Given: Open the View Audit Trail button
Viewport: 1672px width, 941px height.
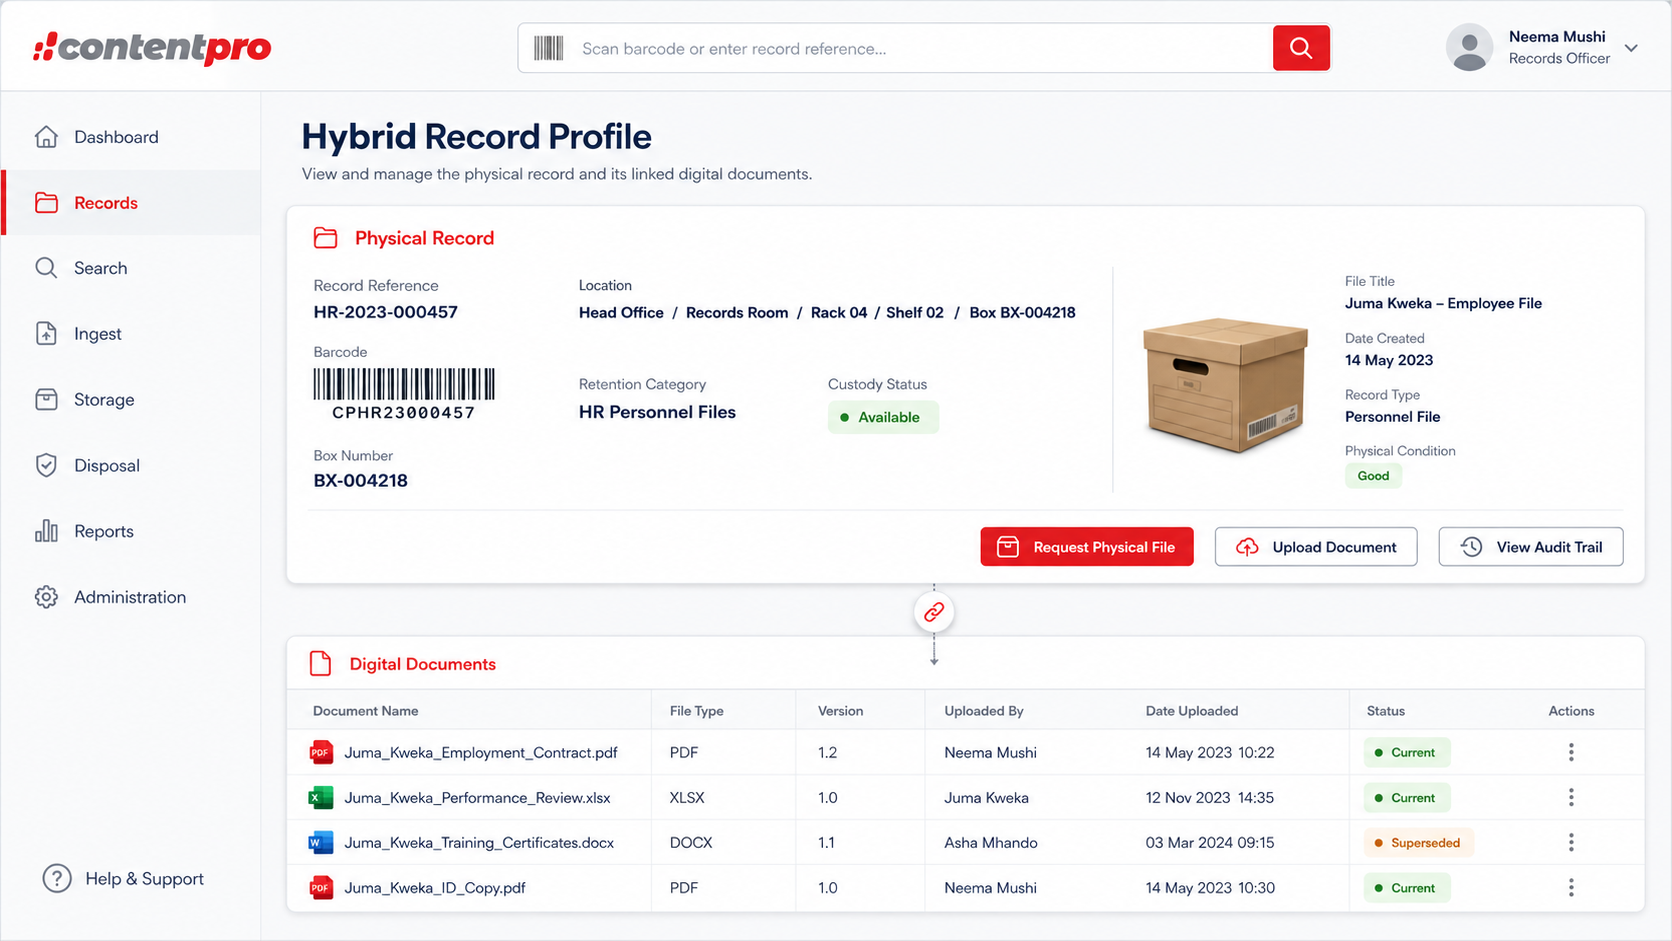Looking at the screenshot, I should click(1531, 547).
